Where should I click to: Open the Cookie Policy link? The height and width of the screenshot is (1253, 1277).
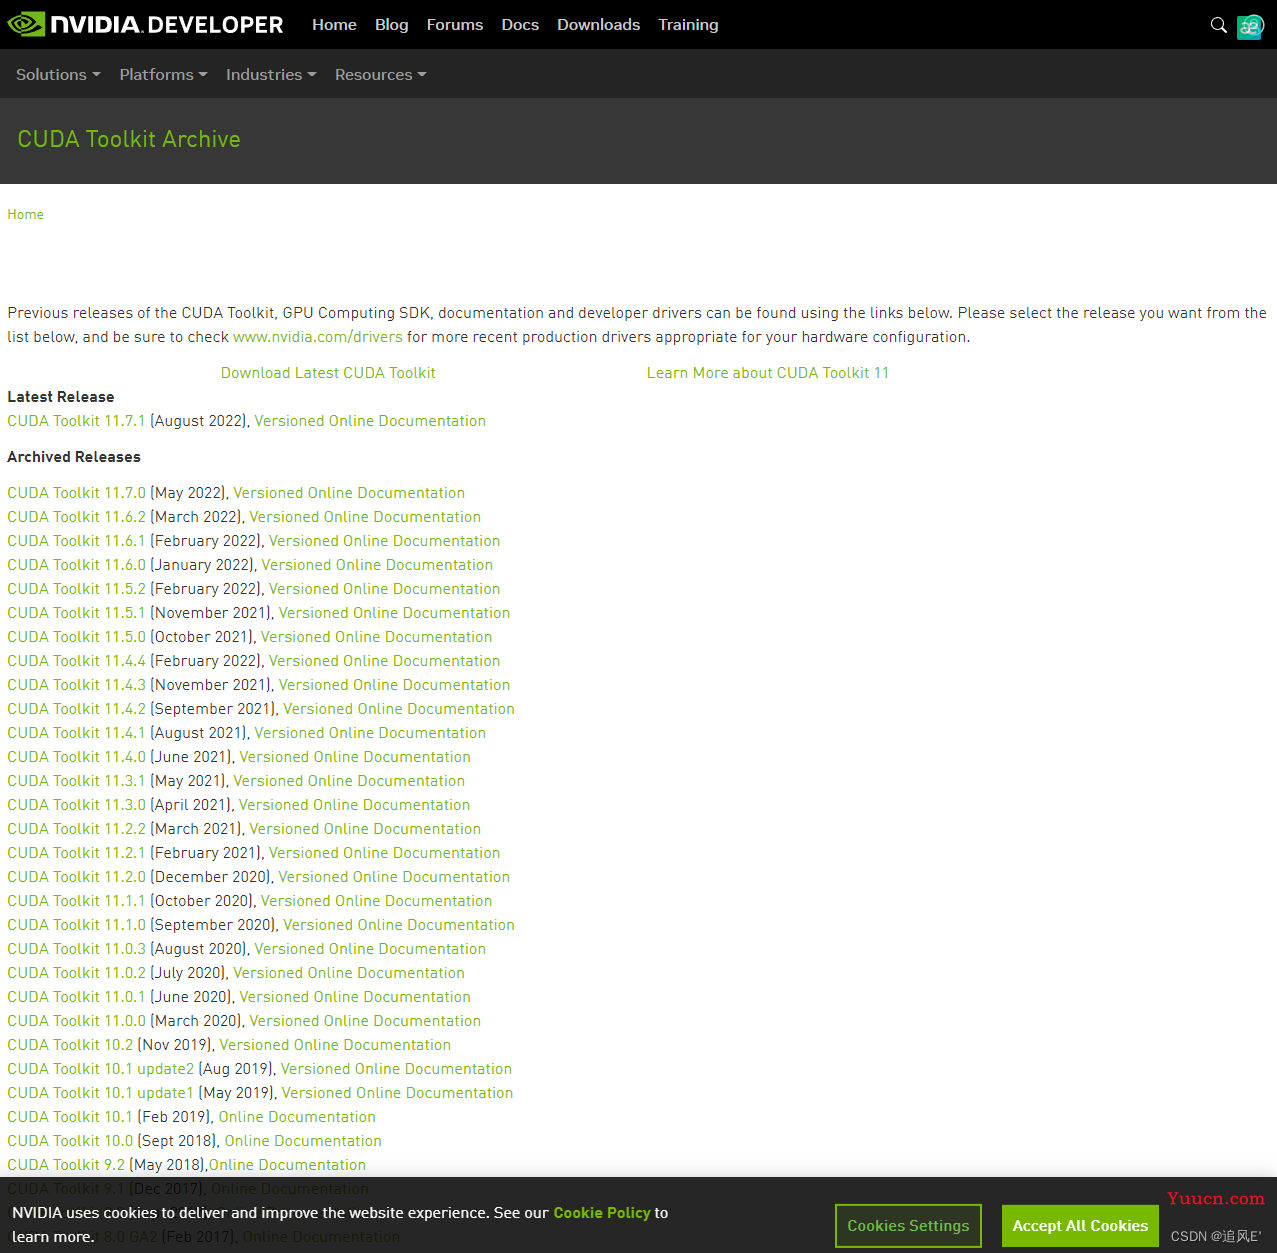pyautogui.click(x=602, y=1213)
